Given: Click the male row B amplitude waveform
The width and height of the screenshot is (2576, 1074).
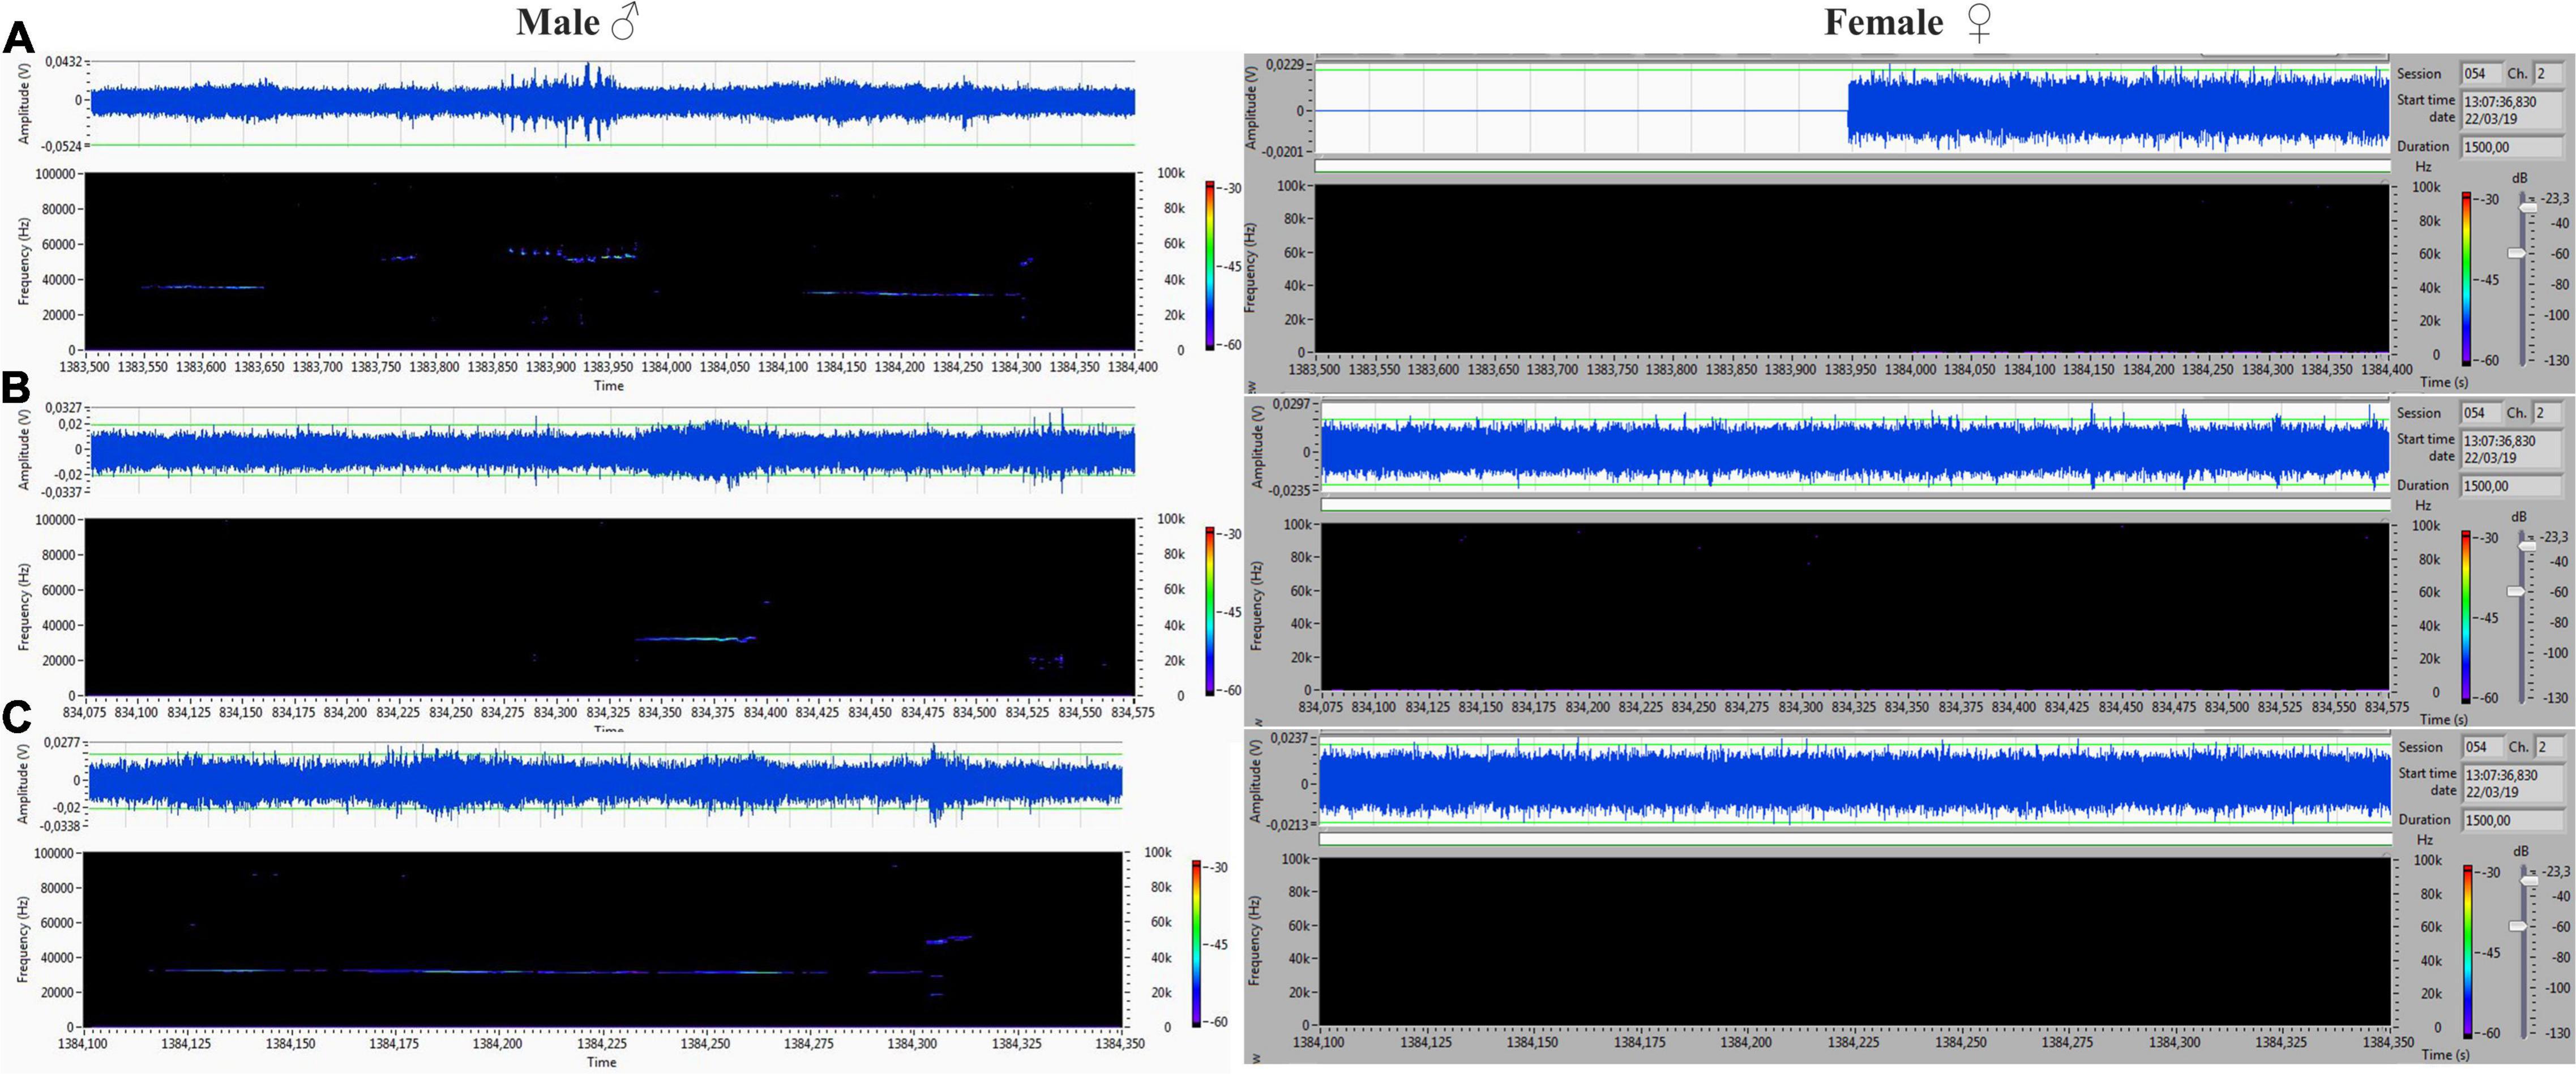Looking at the screenshot, I should click(612, 449).
